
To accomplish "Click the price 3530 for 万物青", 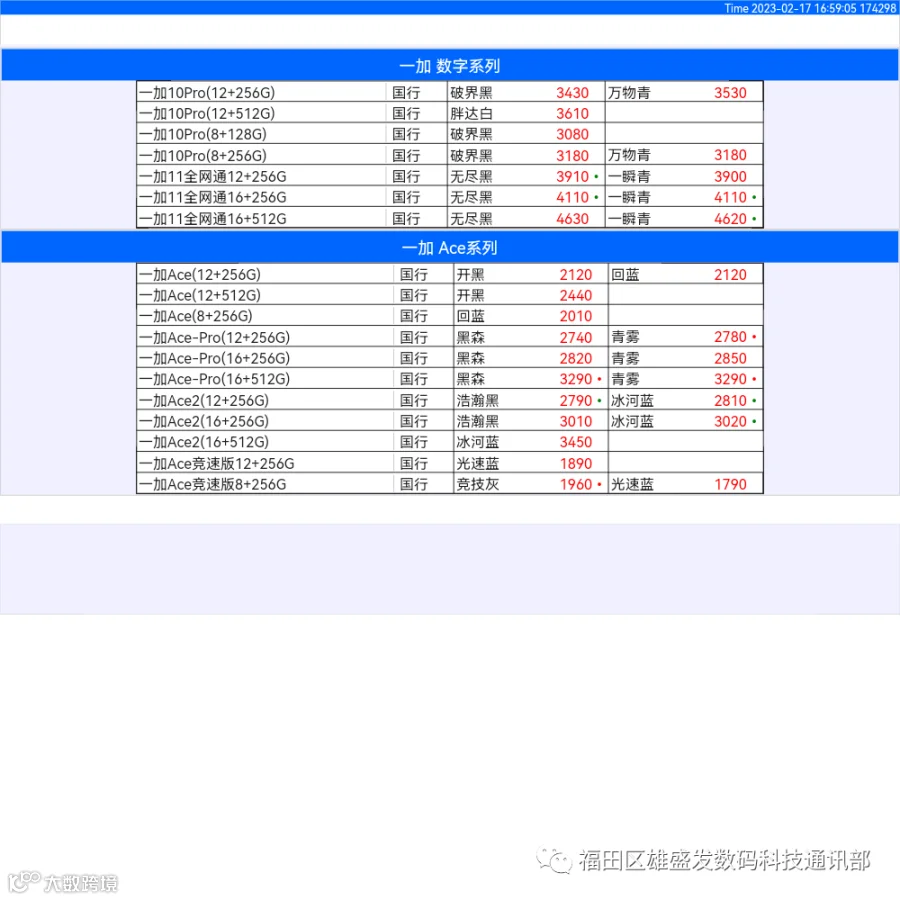I will (730, 92).
